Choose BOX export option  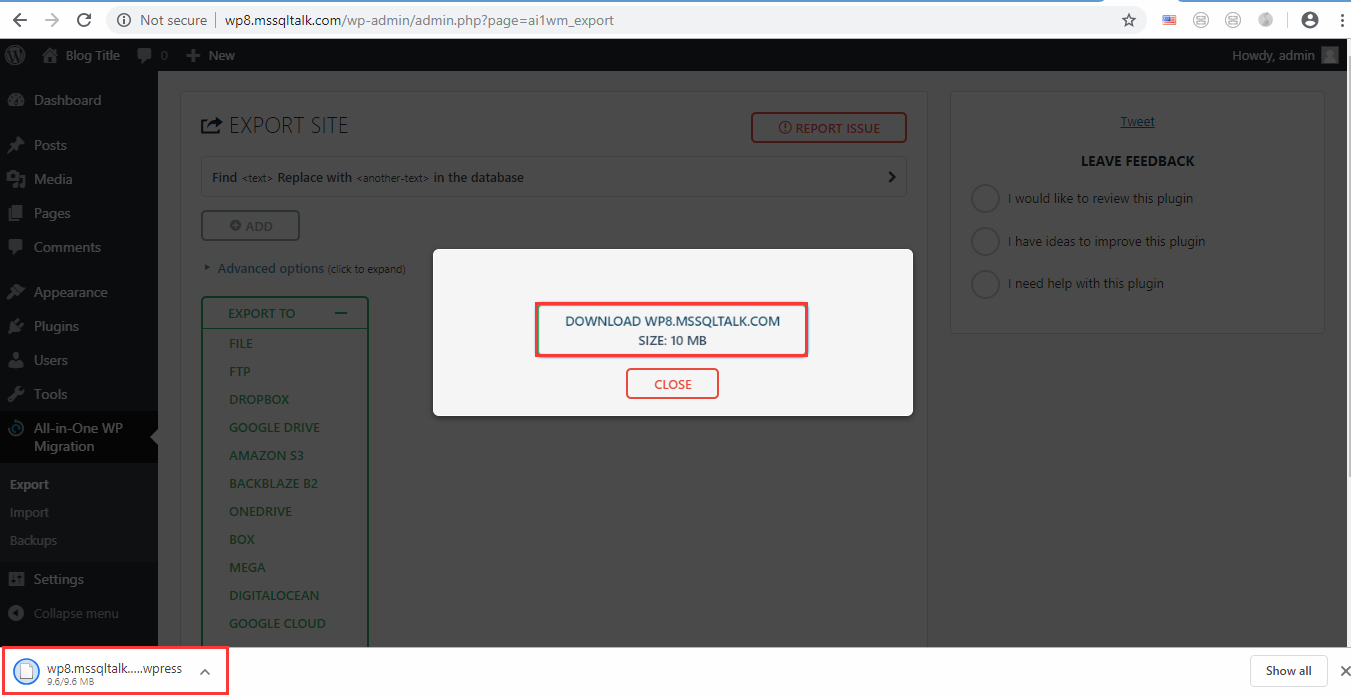(242, 539)
